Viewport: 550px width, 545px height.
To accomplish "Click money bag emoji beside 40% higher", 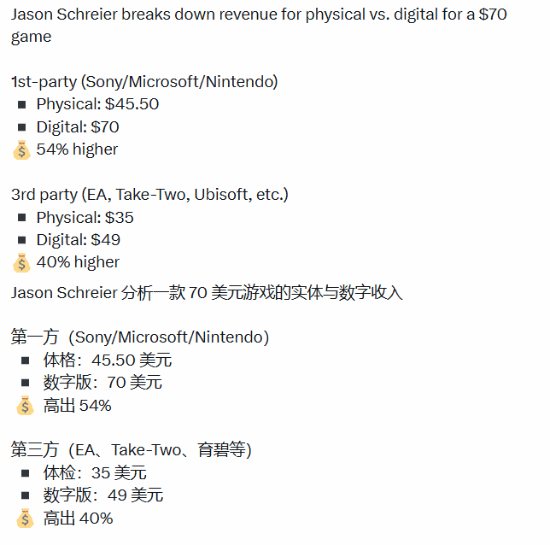I will (22, 263).
